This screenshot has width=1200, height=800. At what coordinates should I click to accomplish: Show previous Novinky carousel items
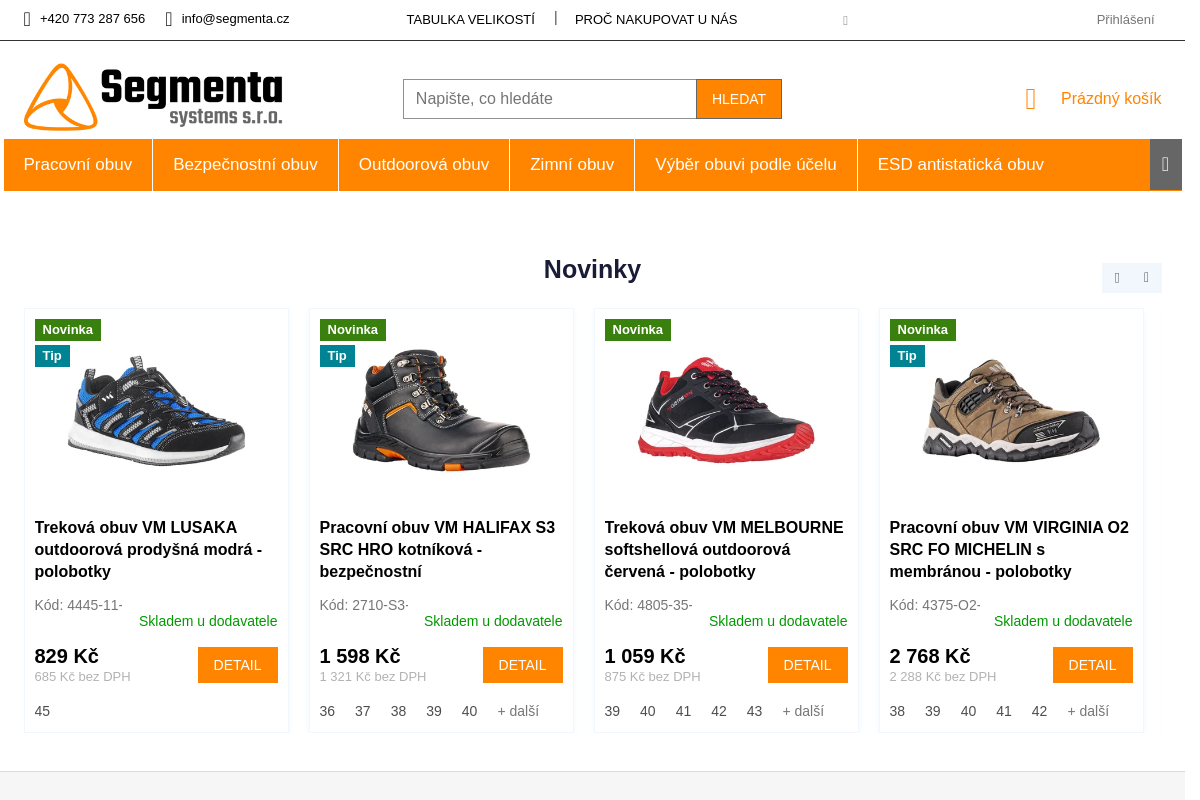pyautogui.click(x=1117, y=278)
